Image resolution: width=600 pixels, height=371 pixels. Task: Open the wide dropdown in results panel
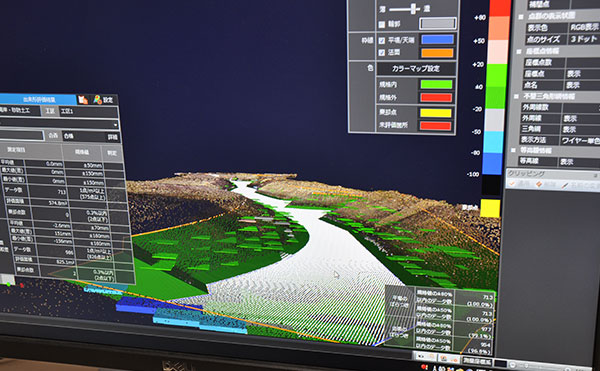[59, 125]
